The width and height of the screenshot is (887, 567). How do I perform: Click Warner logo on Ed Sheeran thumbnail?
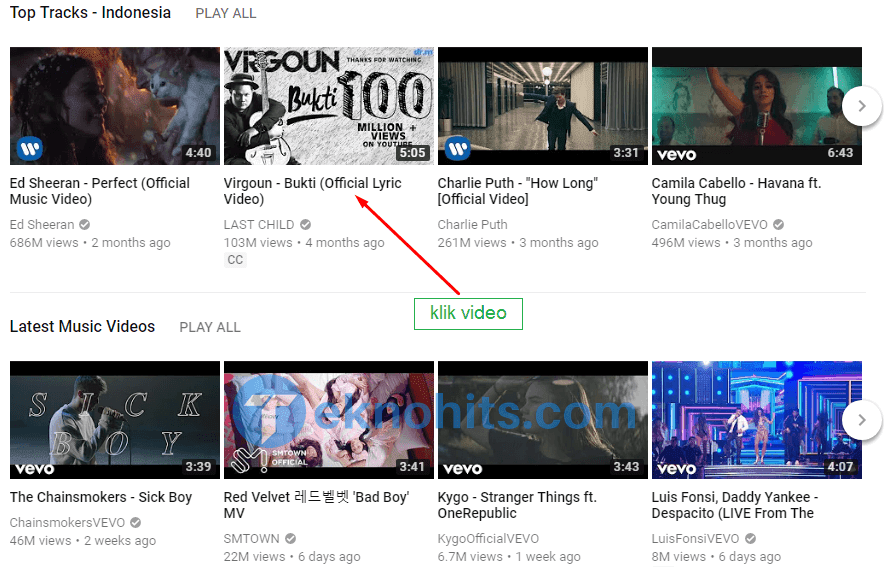pos(30,149)
